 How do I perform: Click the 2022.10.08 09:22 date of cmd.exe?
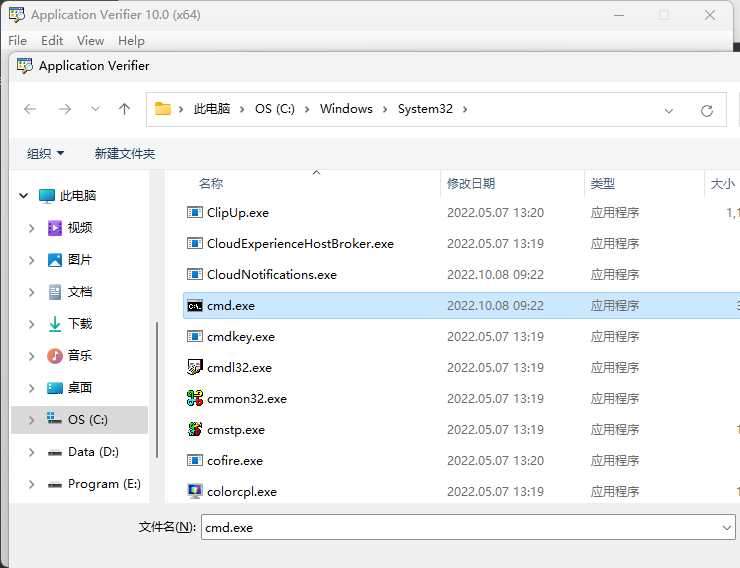pyautogui.click(x=496, y=306)
